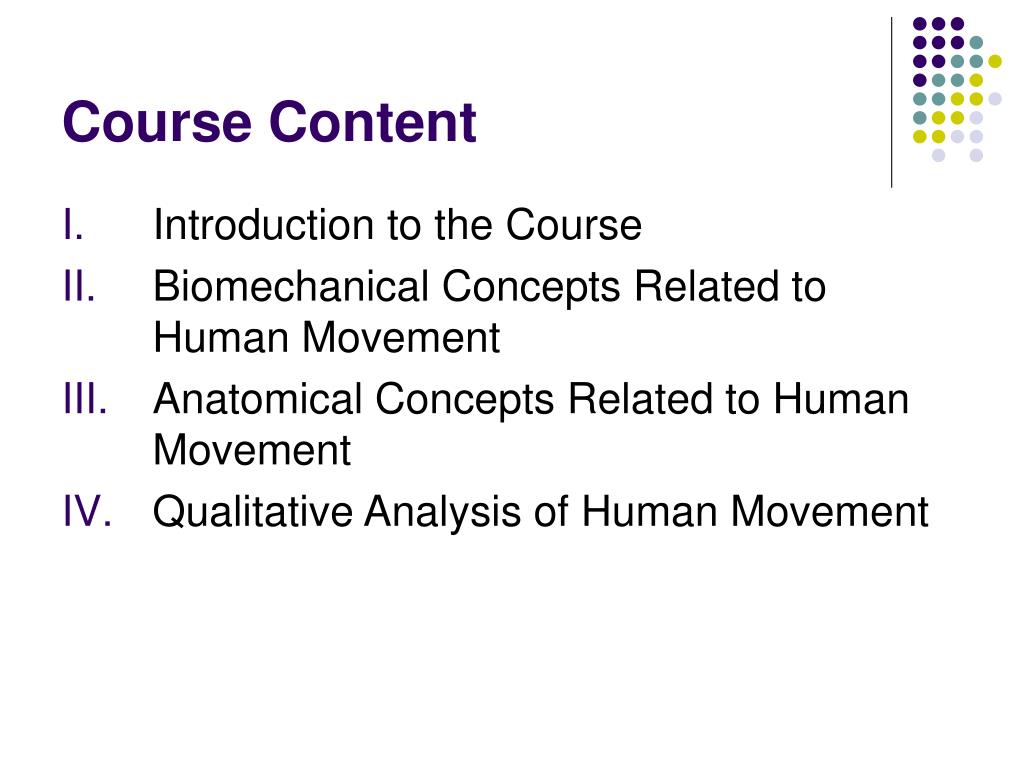Click Roman numeral II. marker
The height and width of the screenshot is (768, 1024).
[79, 287]
